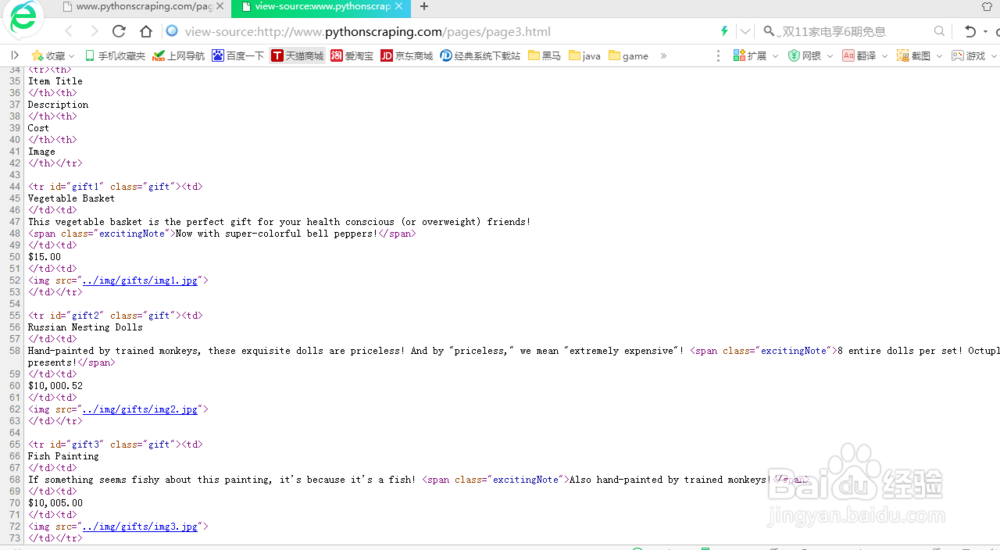Viewport: 1000px width, 550px height.
Task: Click the site info icon before the URL
Action: point(172,31)
